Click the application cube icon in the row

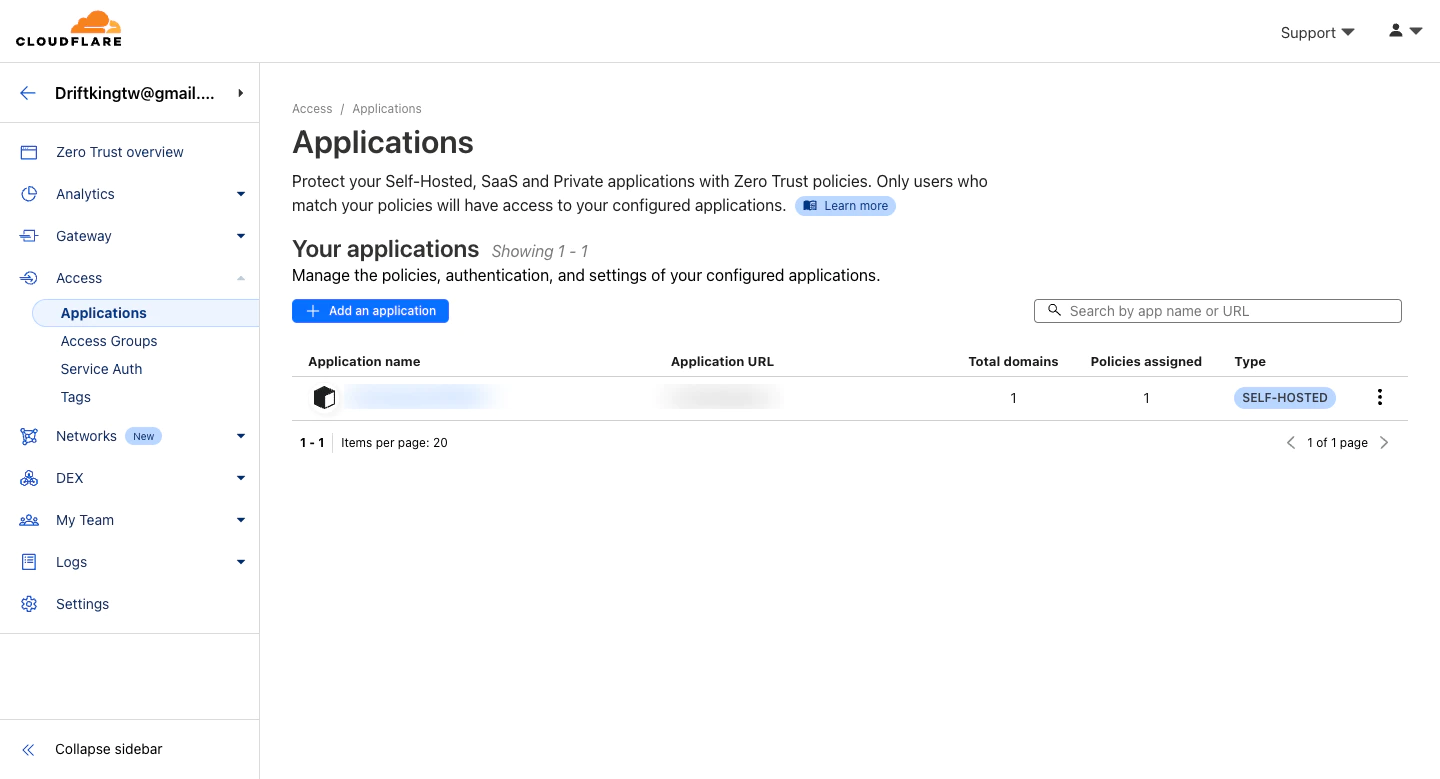(x=324, y=398)
